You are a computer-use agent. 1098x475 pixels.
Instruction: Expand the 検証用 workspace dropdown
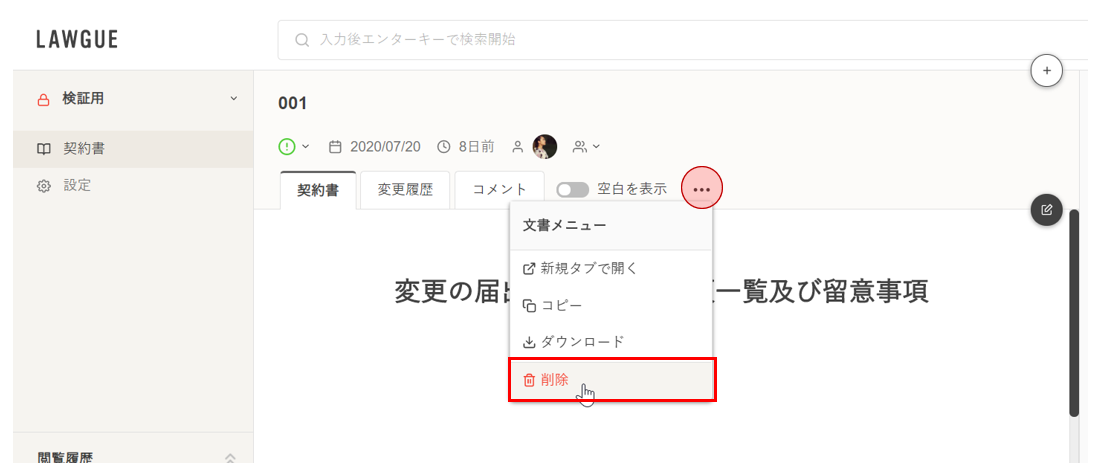[234, 98]
